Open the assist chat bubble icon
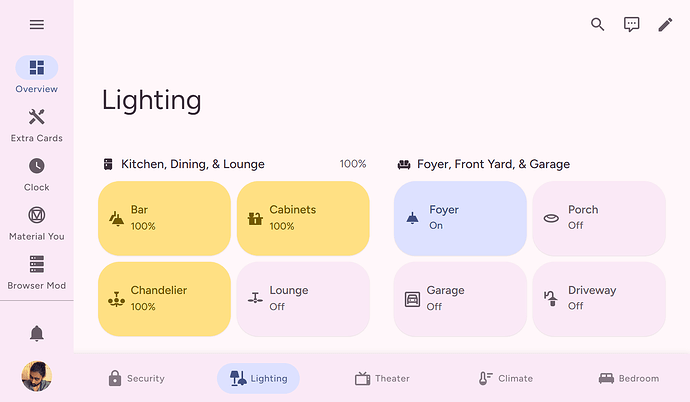The image size is (690, 402). pyautogui.click(x=632, y=25)
